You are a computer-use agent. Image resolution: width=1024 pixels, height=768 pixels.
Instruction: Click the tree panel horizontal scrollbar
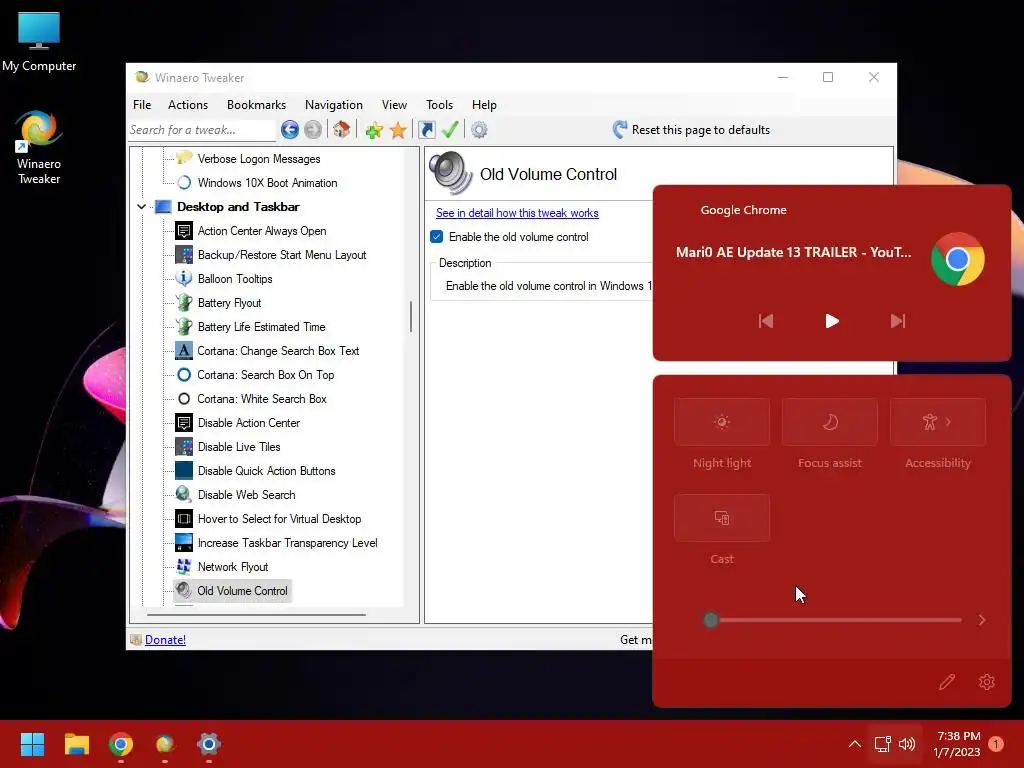256,615
